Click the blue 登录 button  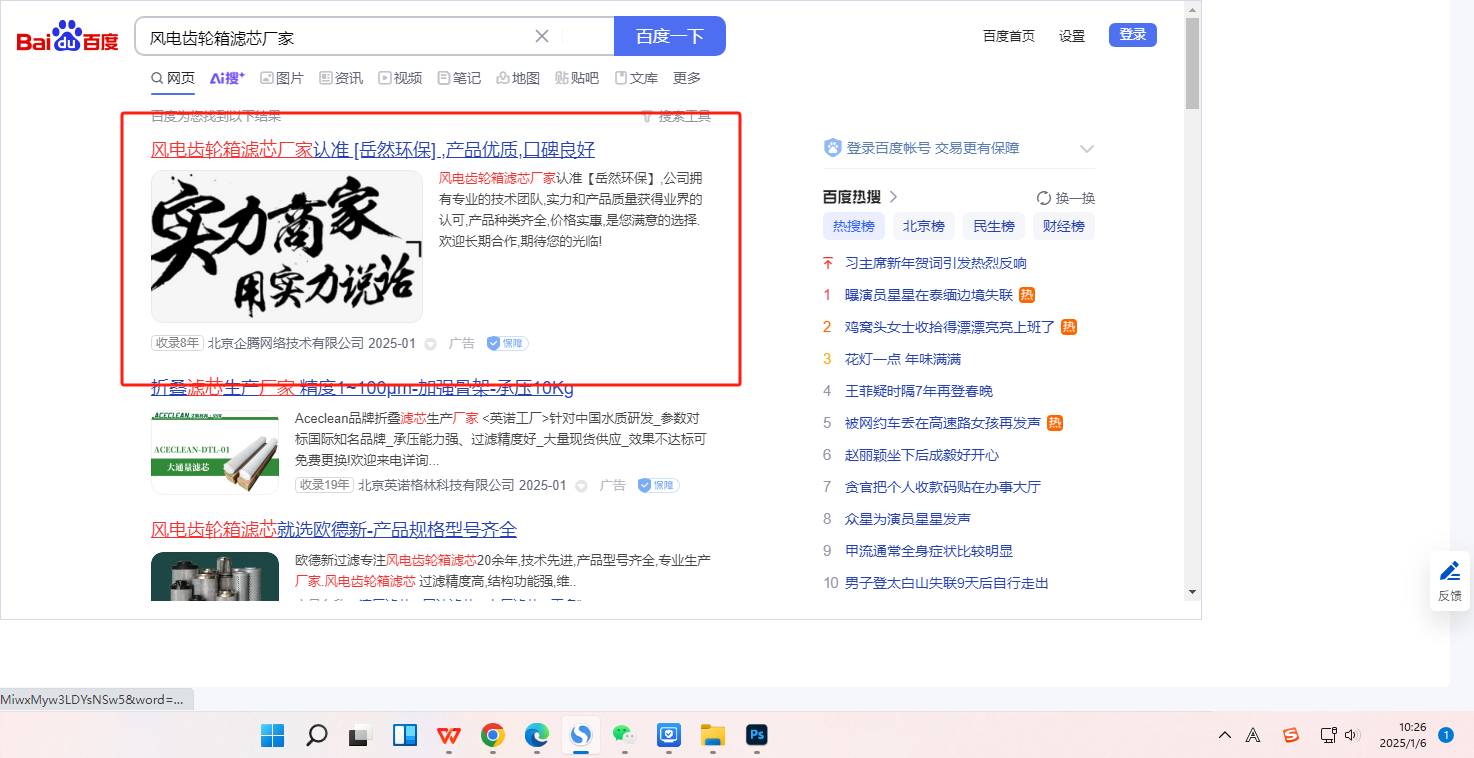[x=1132, y=35]
